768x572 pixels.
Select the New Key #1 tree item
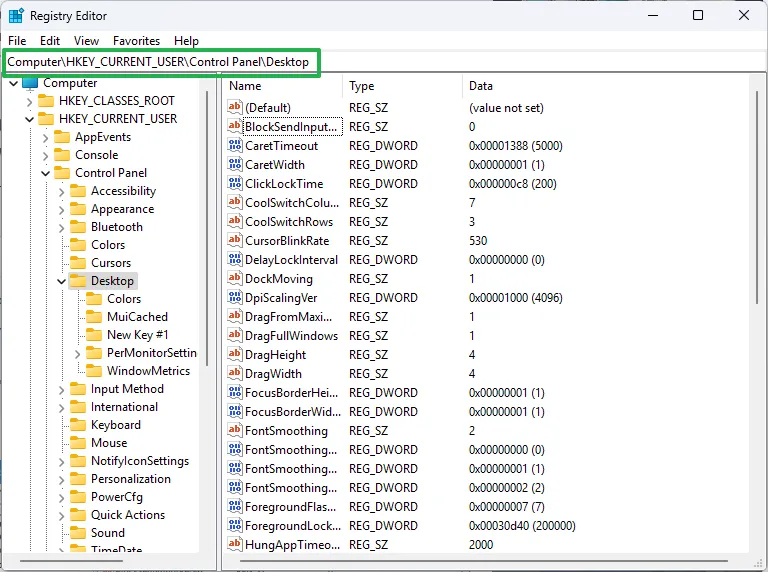(137, 335)
